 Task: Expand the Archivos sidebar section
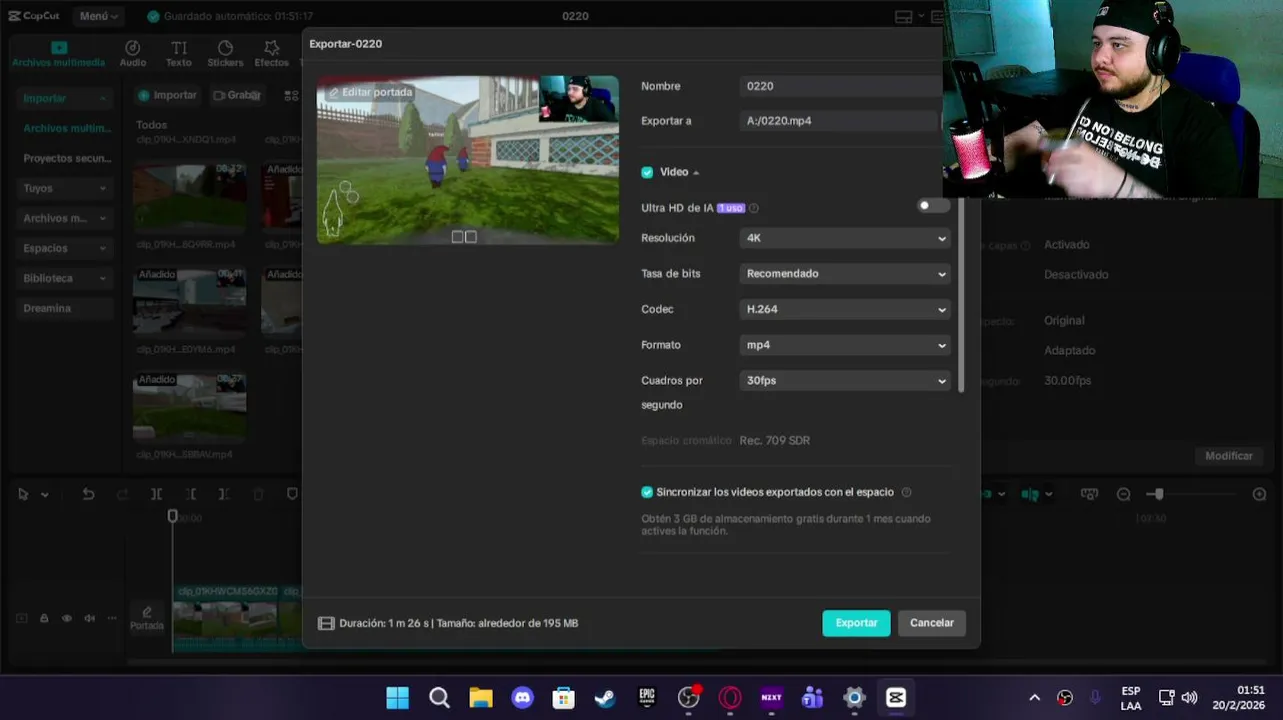tap(64, 218)
